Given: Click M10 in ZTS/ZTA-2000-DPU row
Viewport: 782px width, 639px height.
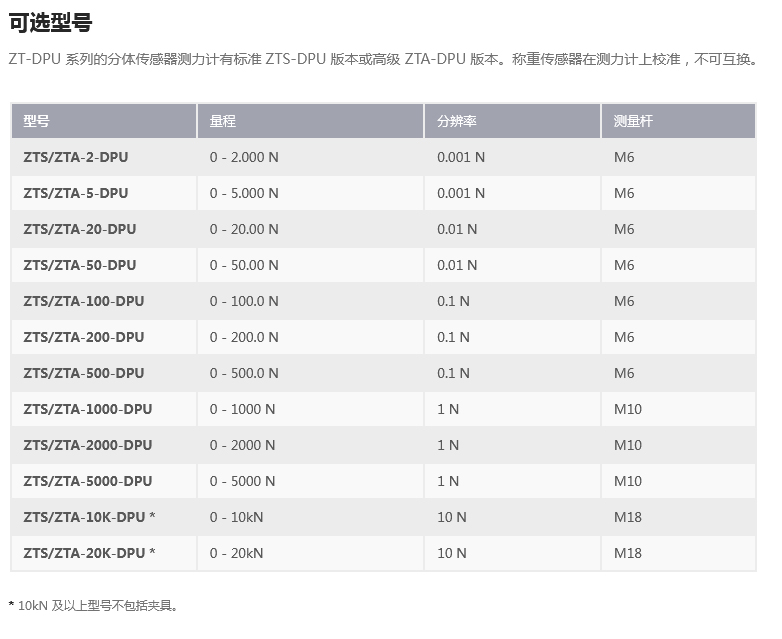Looking at the screenshot, I should coord(628,445).
